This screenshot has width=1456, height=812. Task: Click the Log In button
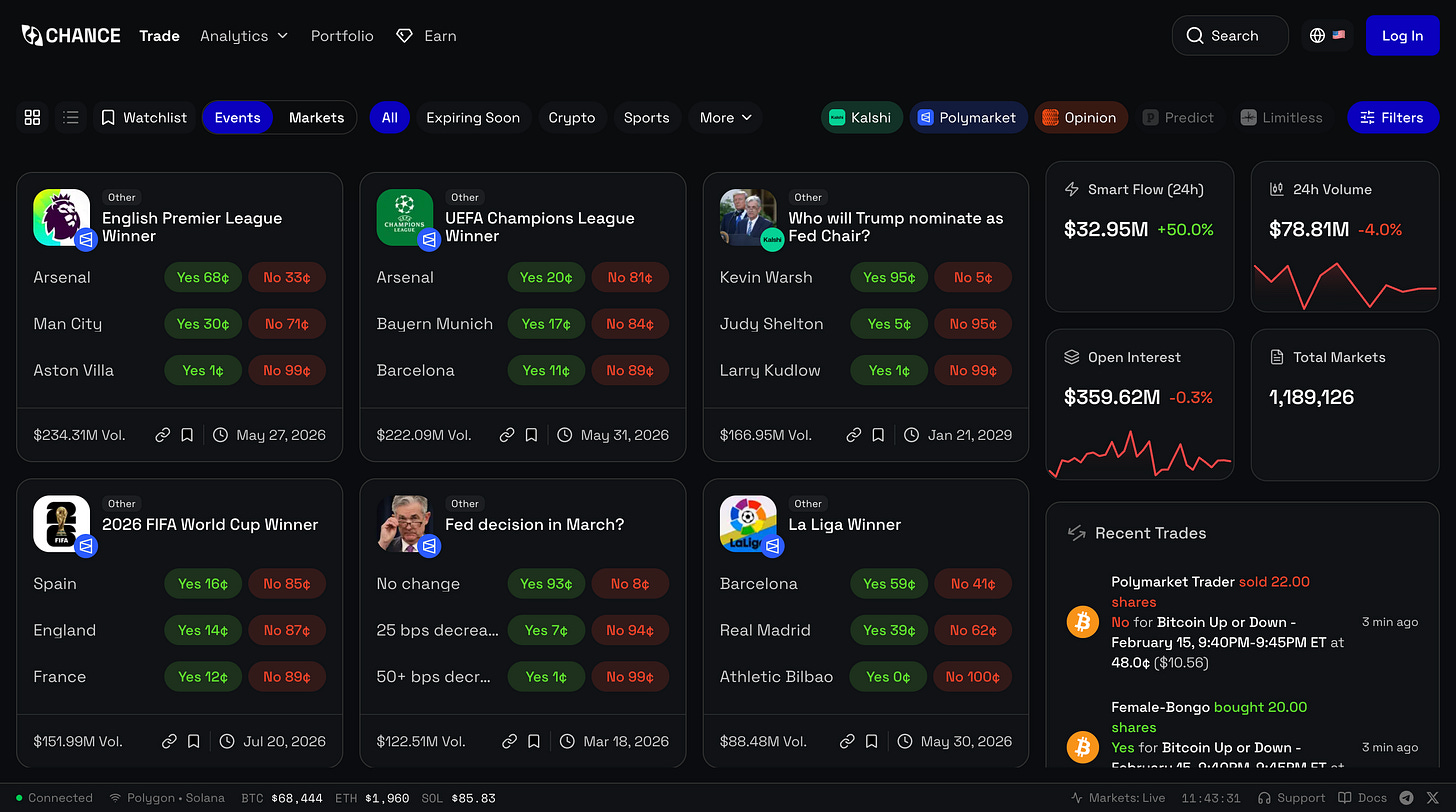(x=1402, y=36)
